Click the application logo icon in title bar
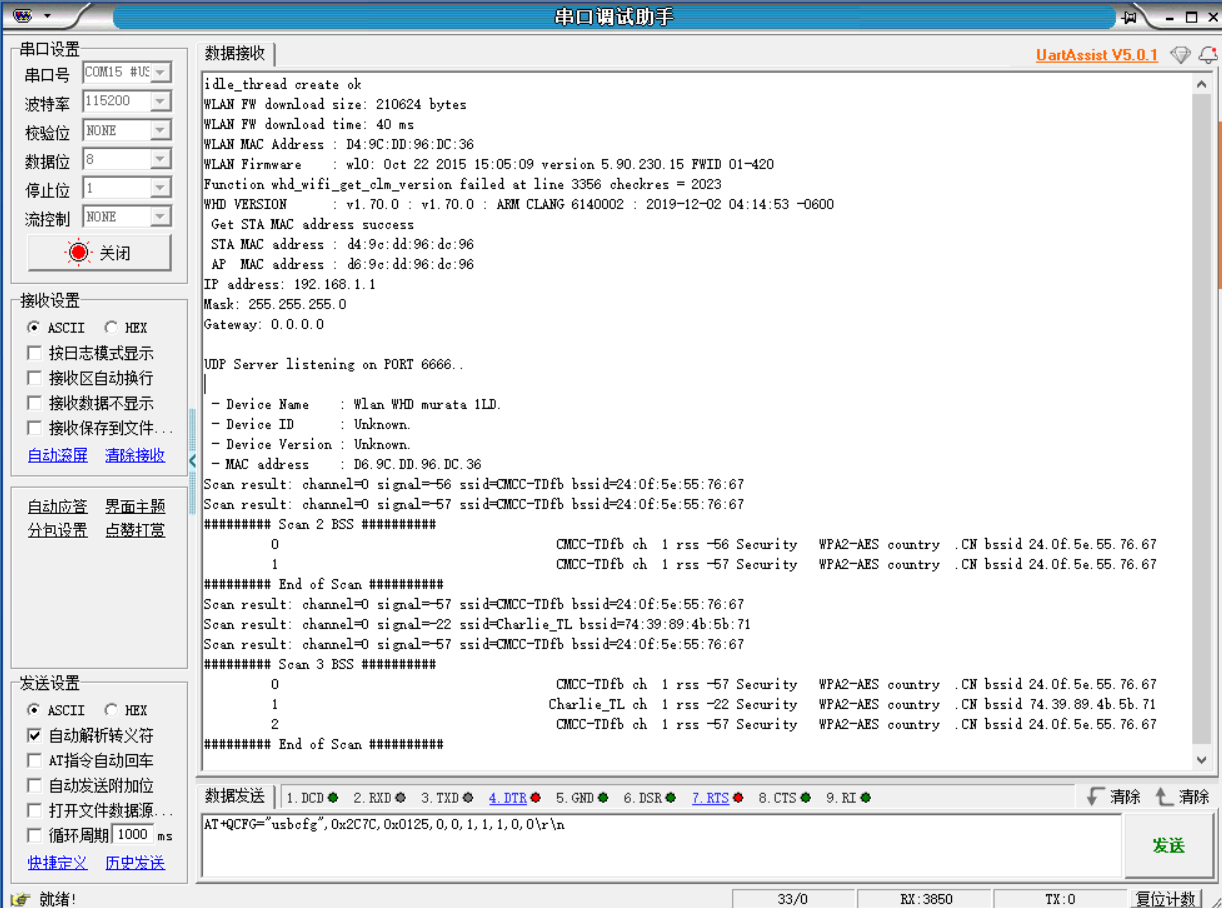Image resolution: width=1222 pixels, height=908 pixels. pos(23,16)
